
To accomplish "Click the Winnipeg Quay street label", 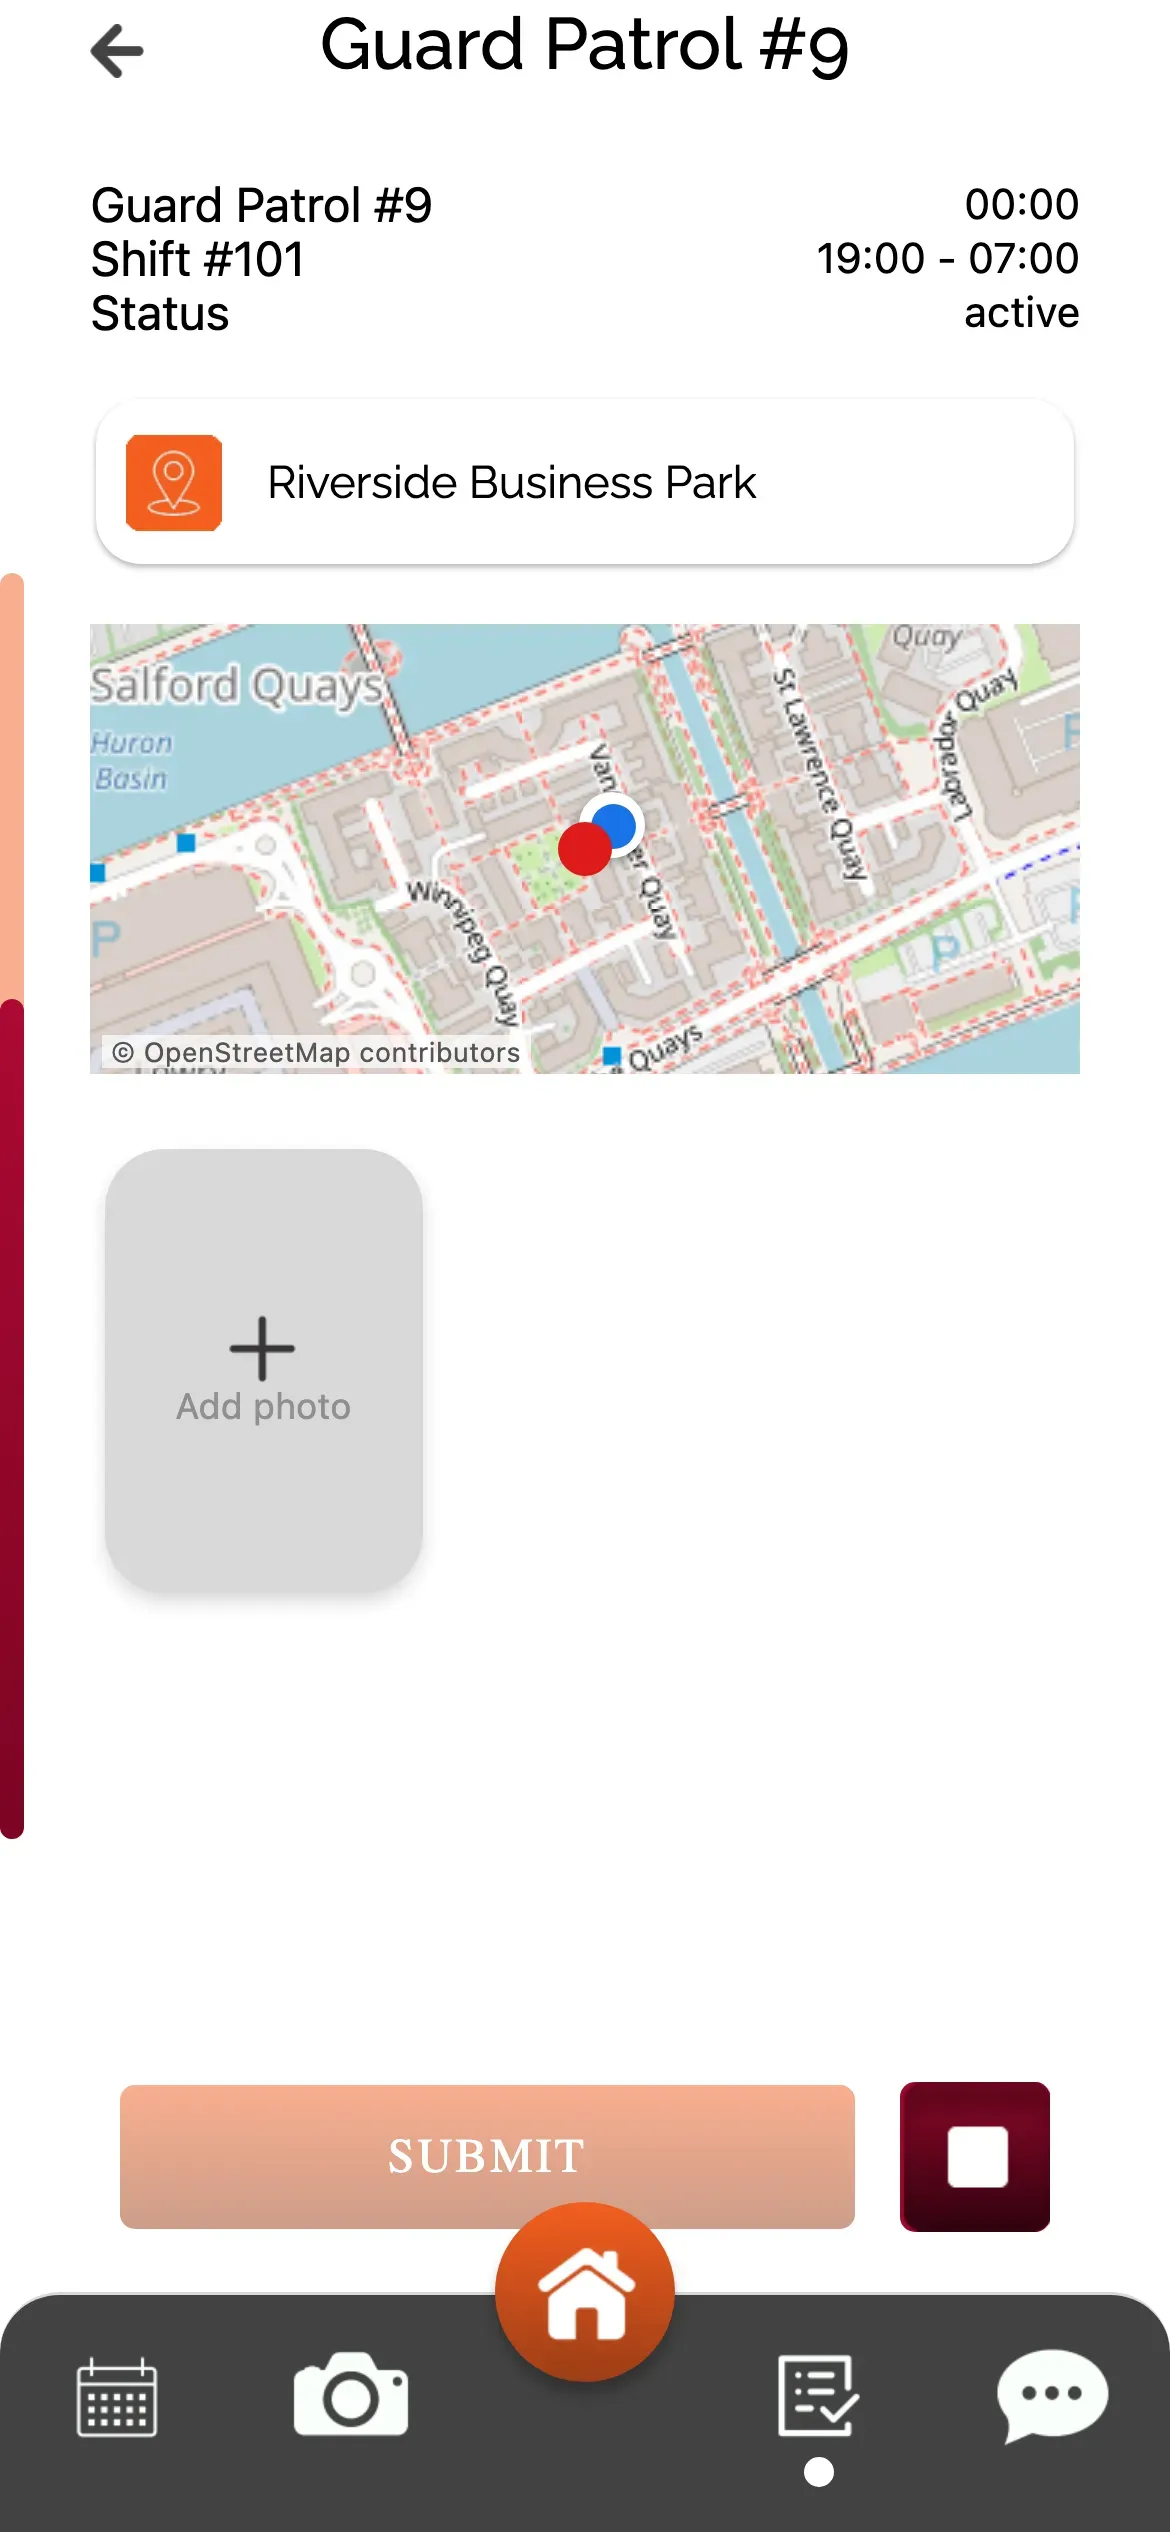I will pyautogui.click(x=465, y=953).
